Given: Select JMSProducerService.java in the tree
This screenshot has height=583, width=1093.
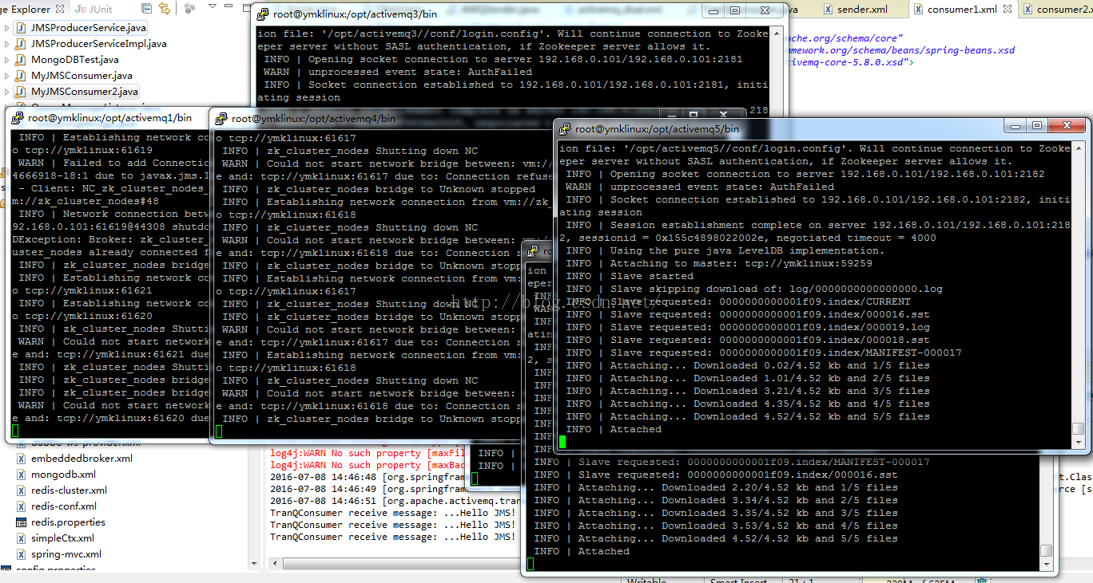Looking at the screenshot, I should (x=89, y=28).
